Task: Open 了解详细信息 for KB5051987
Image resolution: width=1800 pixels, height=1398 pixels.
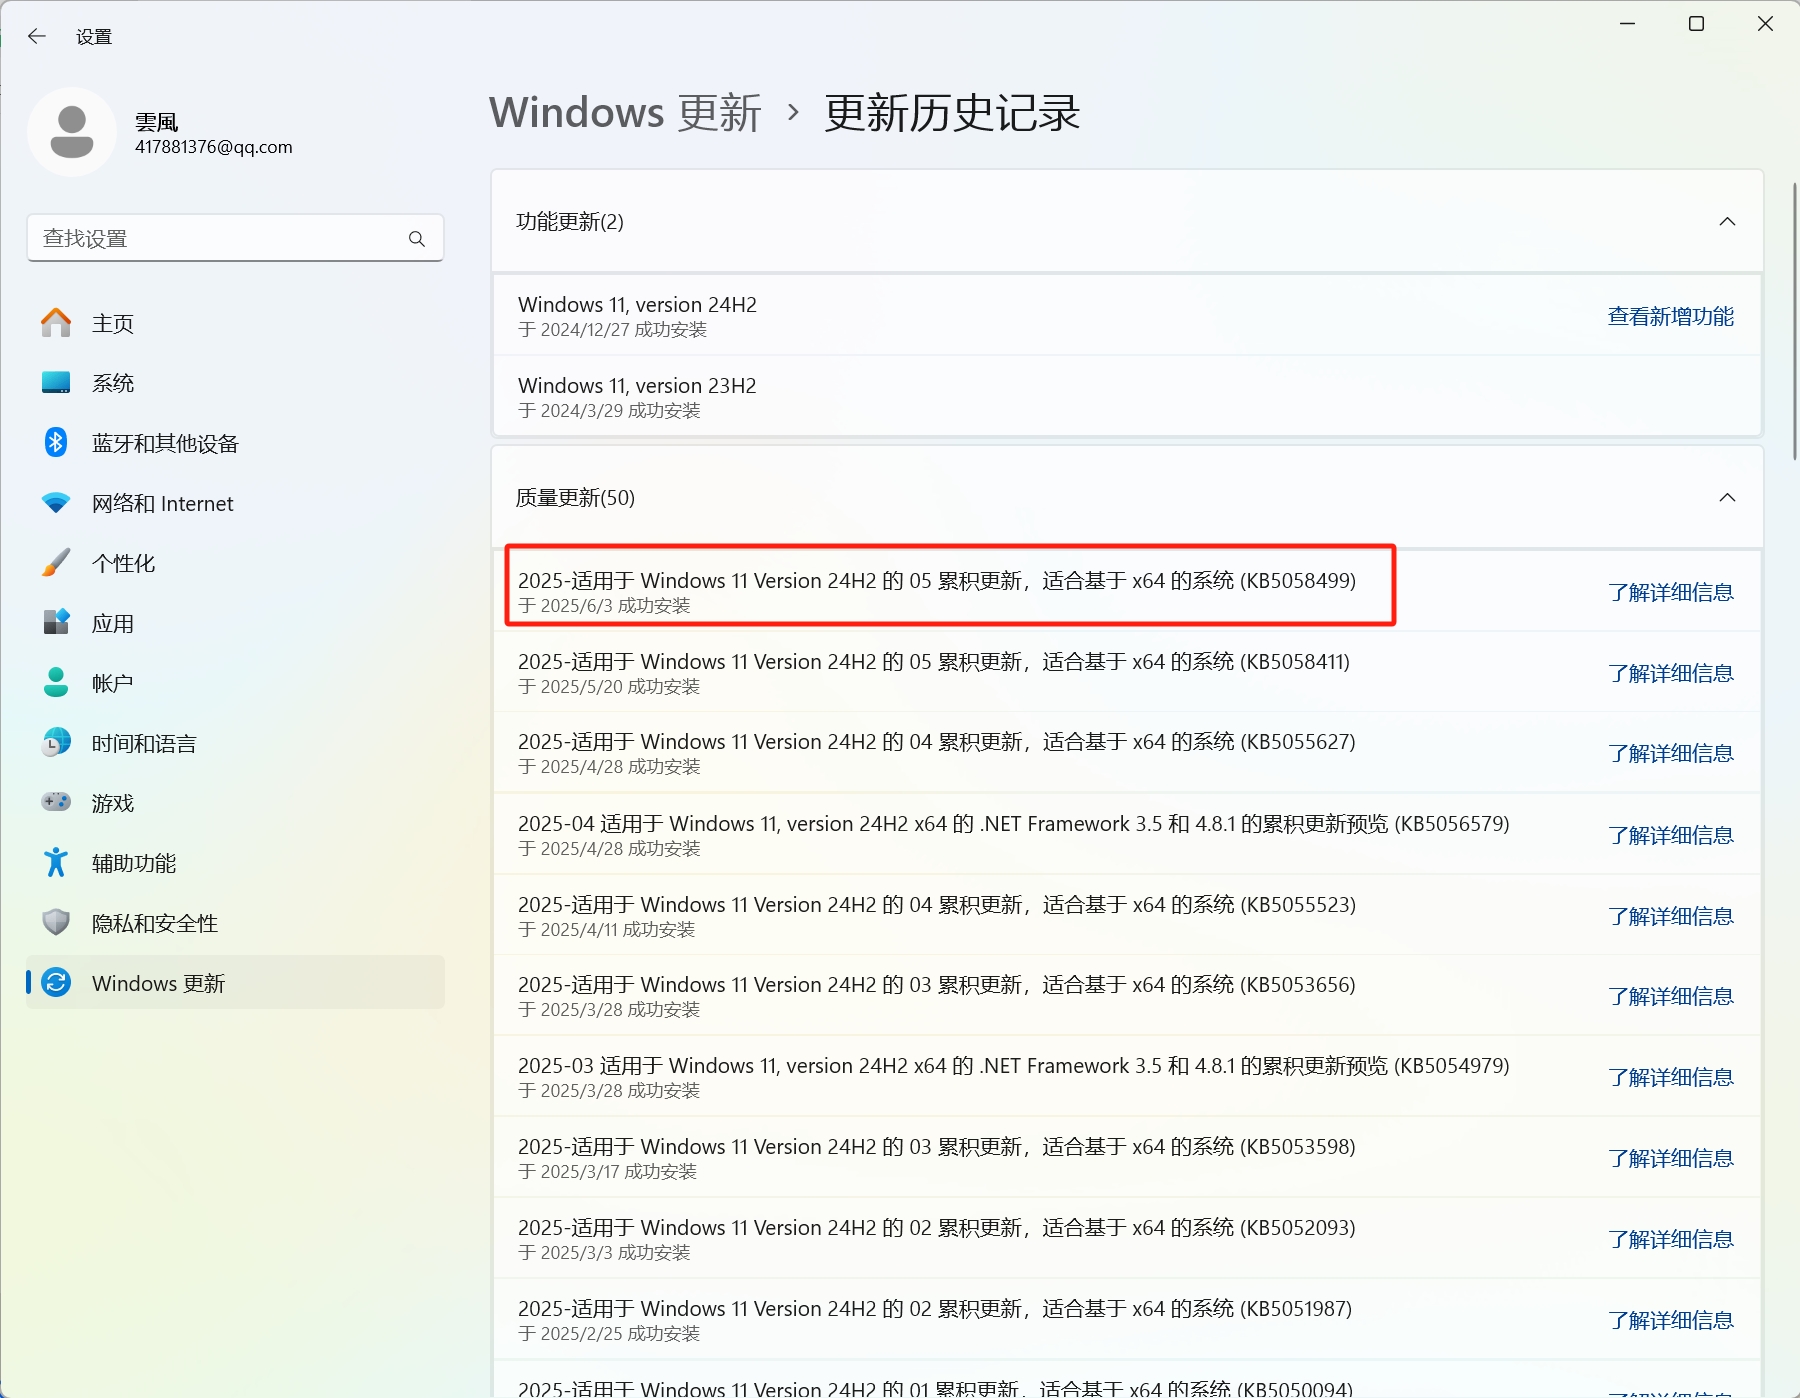Action: [x=1670, y=1320]
